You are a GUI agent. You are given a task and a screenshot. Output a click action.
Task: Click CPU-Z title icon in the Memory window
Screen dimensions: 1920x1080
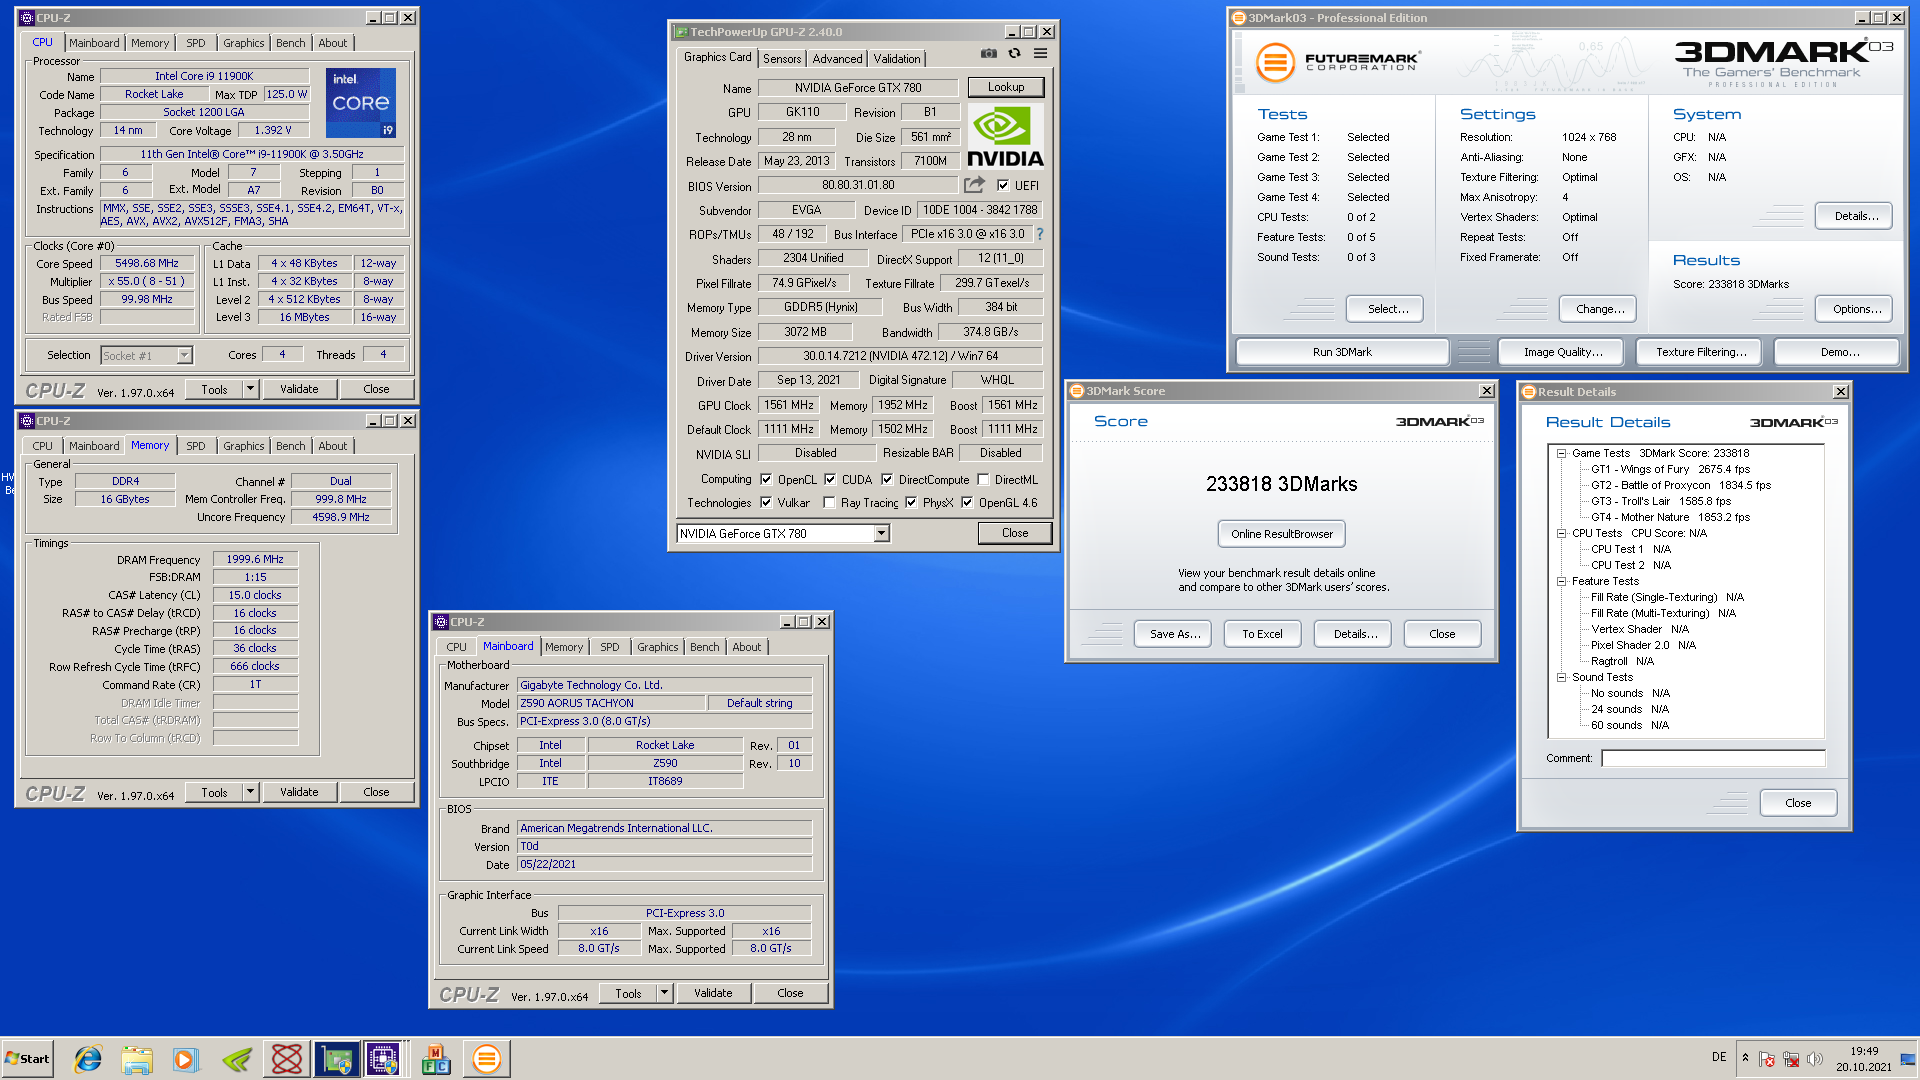[x=27, y=421]
